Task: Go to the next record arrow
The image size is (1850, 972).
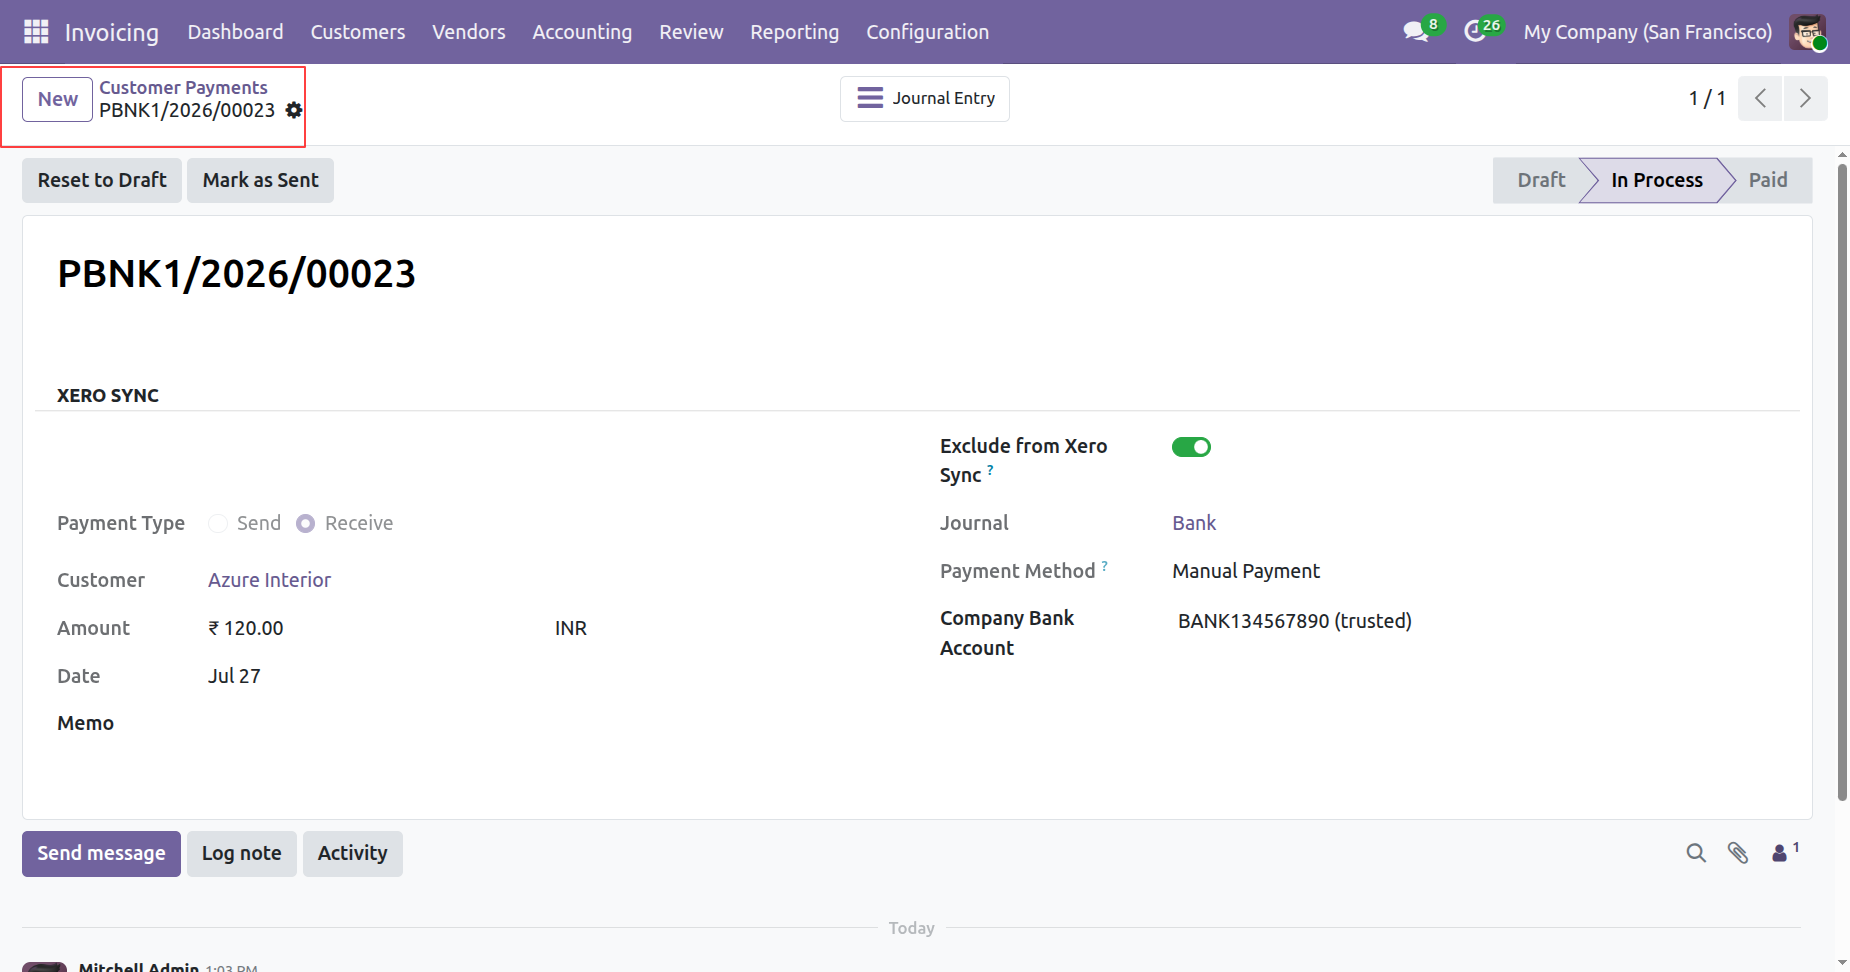Action: 1805,98
